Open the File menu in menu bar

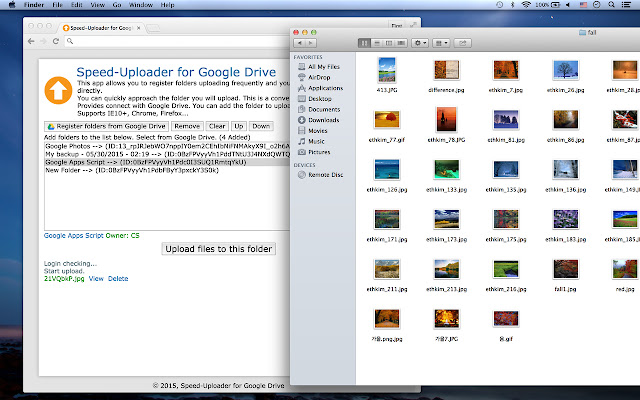57,5
